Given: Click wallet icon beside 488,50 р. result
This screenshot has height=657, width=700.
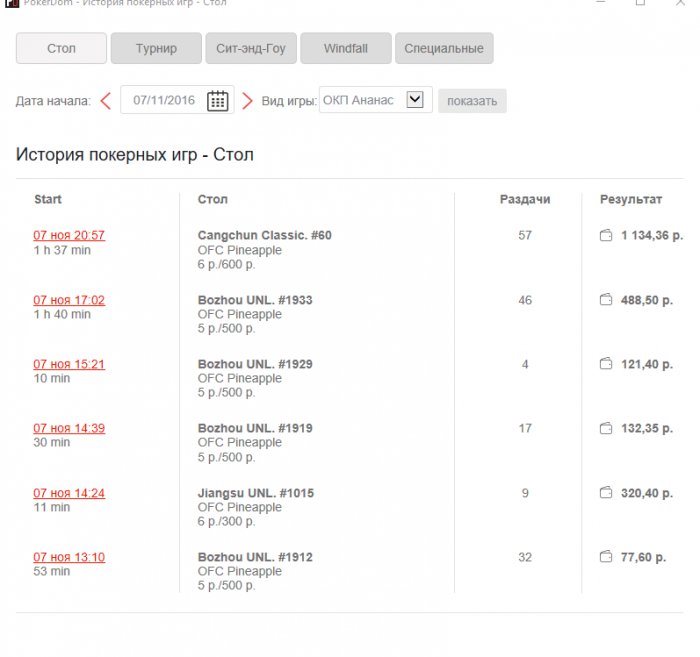Looking at the screenshot, I should click(605, 300).
